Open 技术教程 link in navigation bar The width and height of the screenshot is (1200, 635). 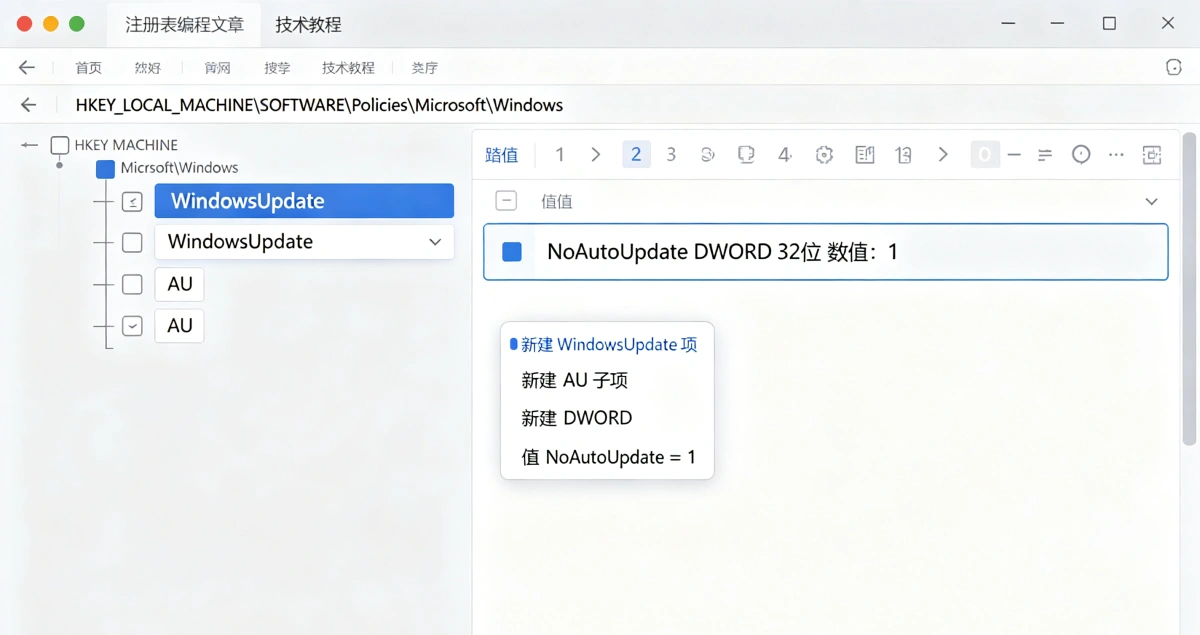click(348, 68)
